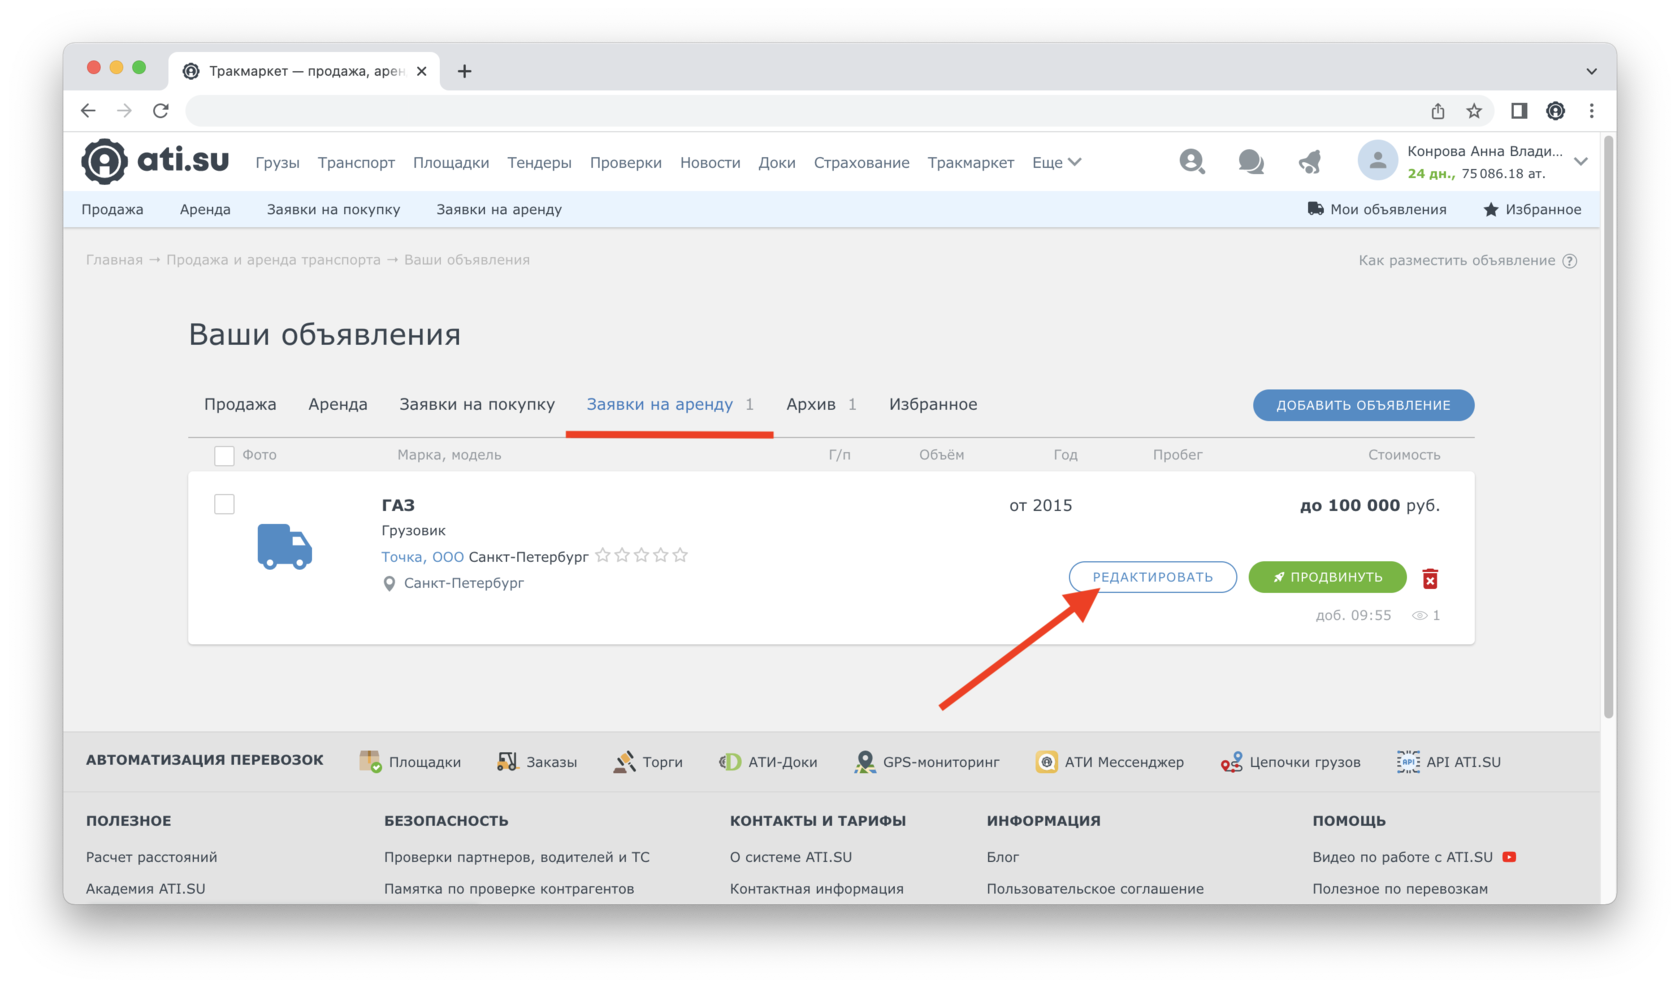The height and width of the screenshot is (988, 1680).
Task: Open Цепочки грузов in the footer
Action: coord(1291,762)
